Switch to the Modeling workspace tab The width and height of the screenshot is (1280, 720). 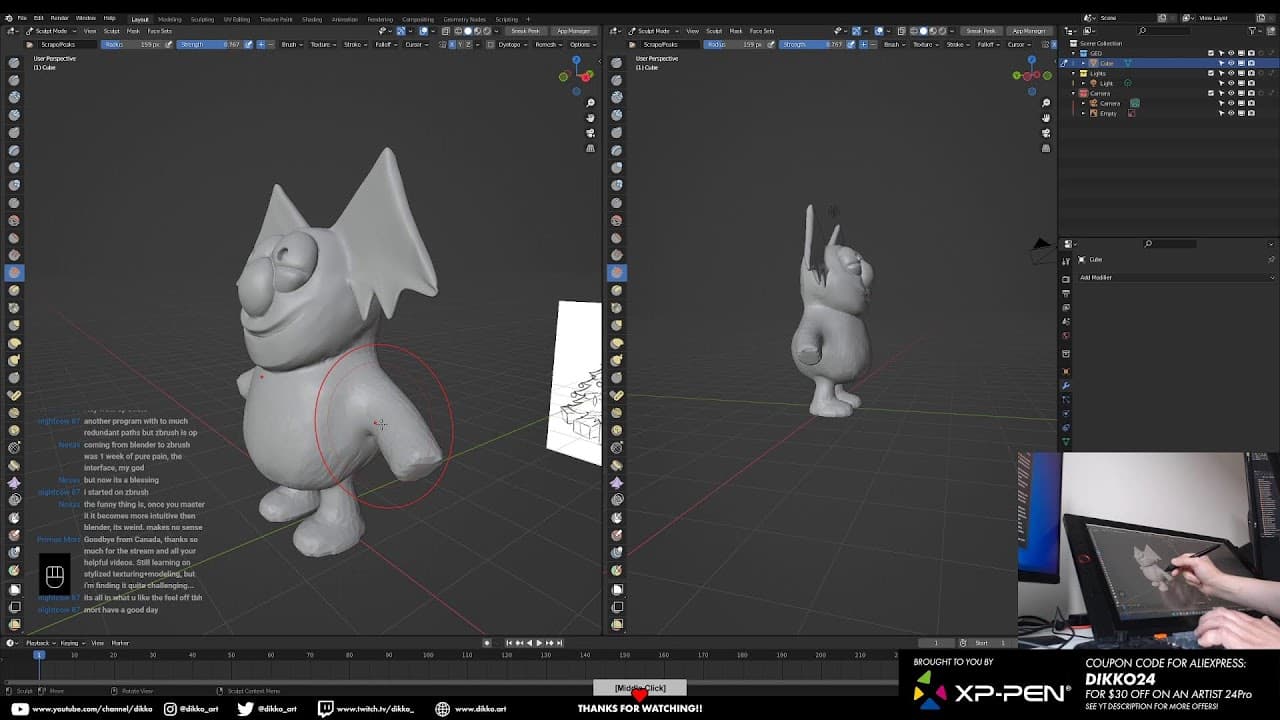[169, 19]
